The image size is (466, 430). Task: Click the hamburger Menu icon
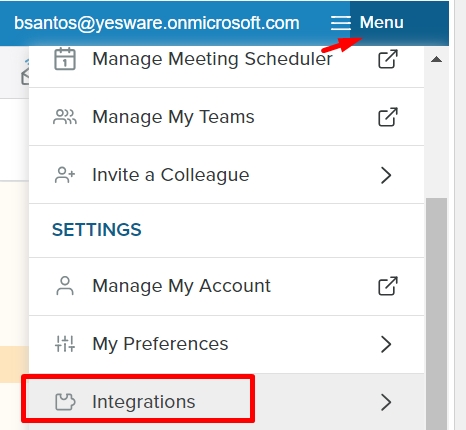(x=341, y=23)
